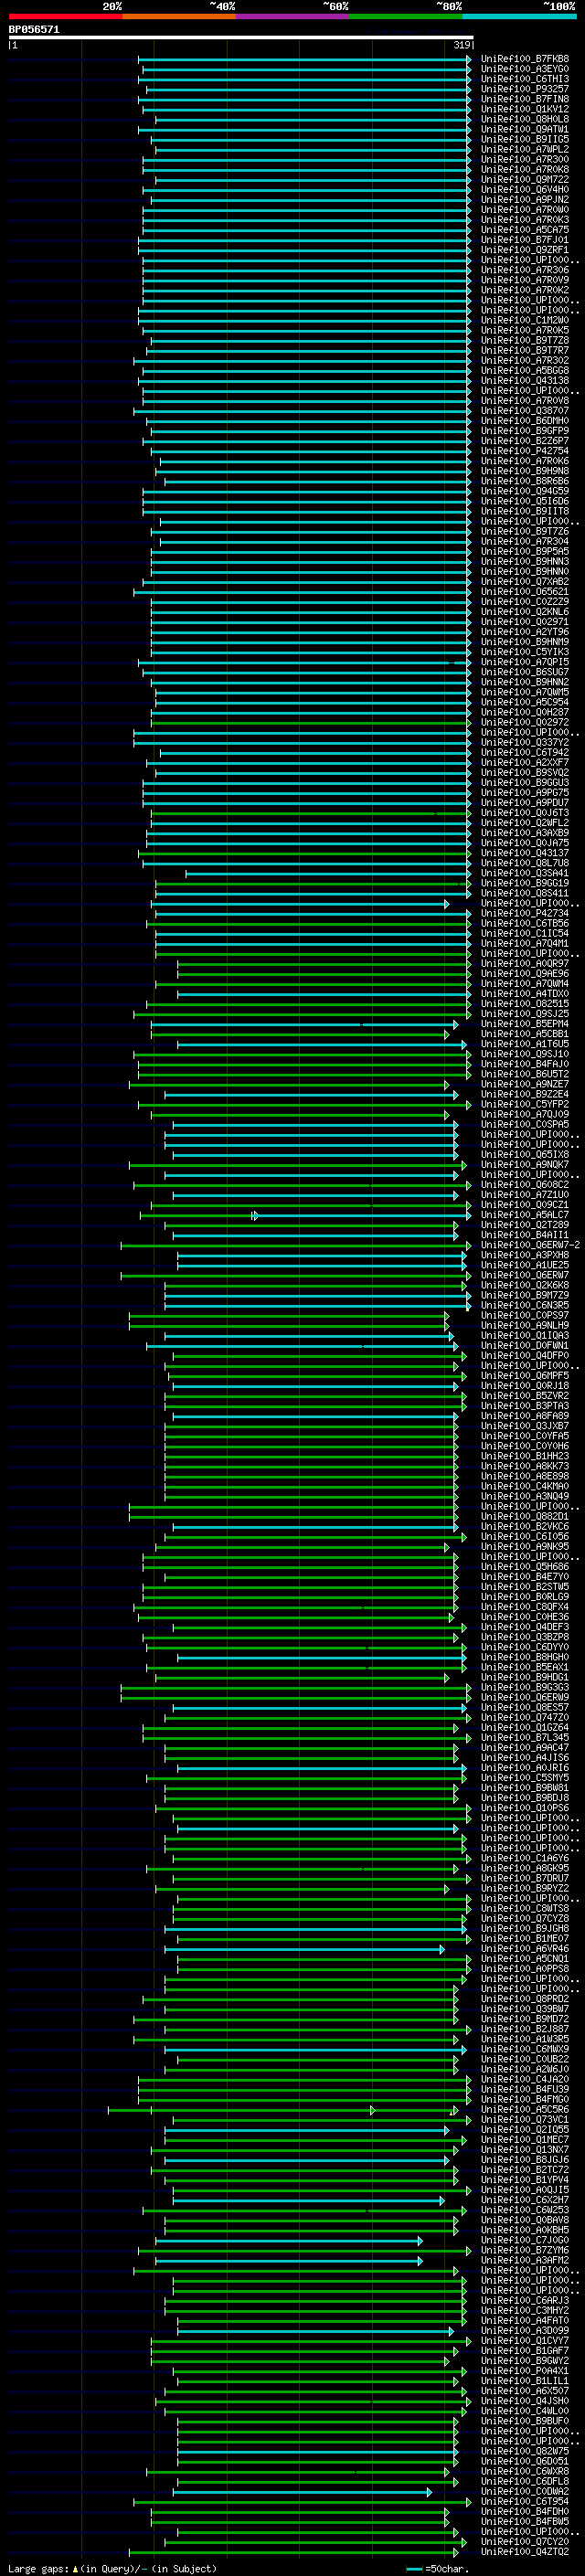Select the UniRef100_B9IIG5 label

pos(525,139)
